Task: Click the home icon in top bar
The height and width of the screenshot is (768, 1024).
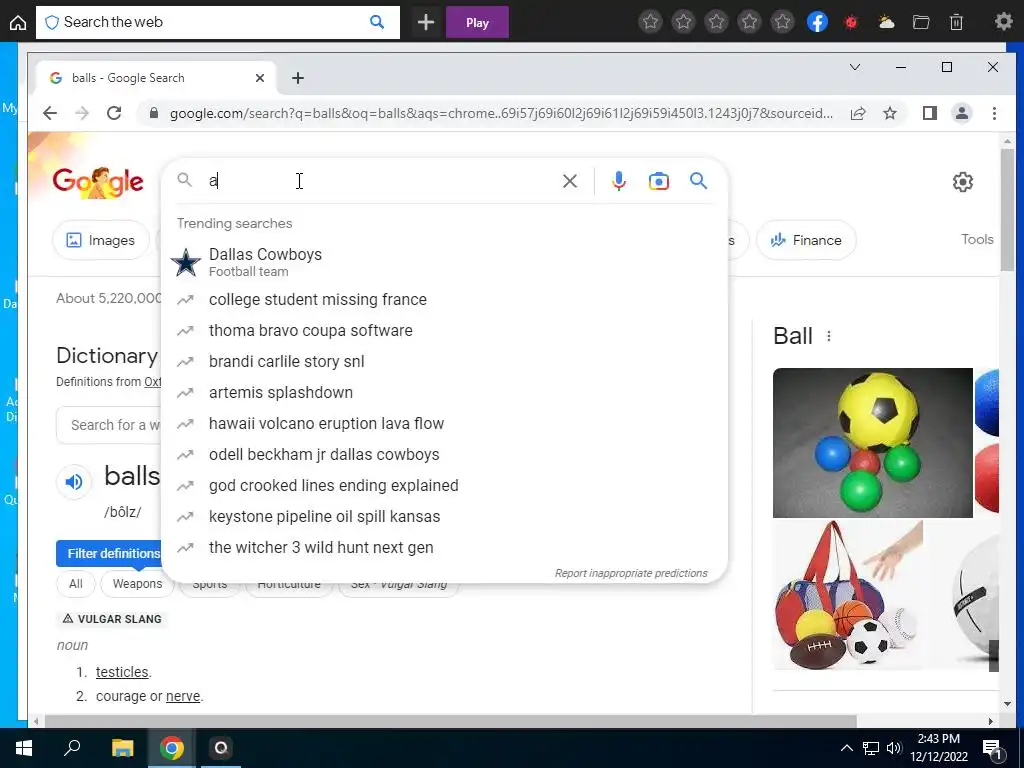Action: [18, 22]
